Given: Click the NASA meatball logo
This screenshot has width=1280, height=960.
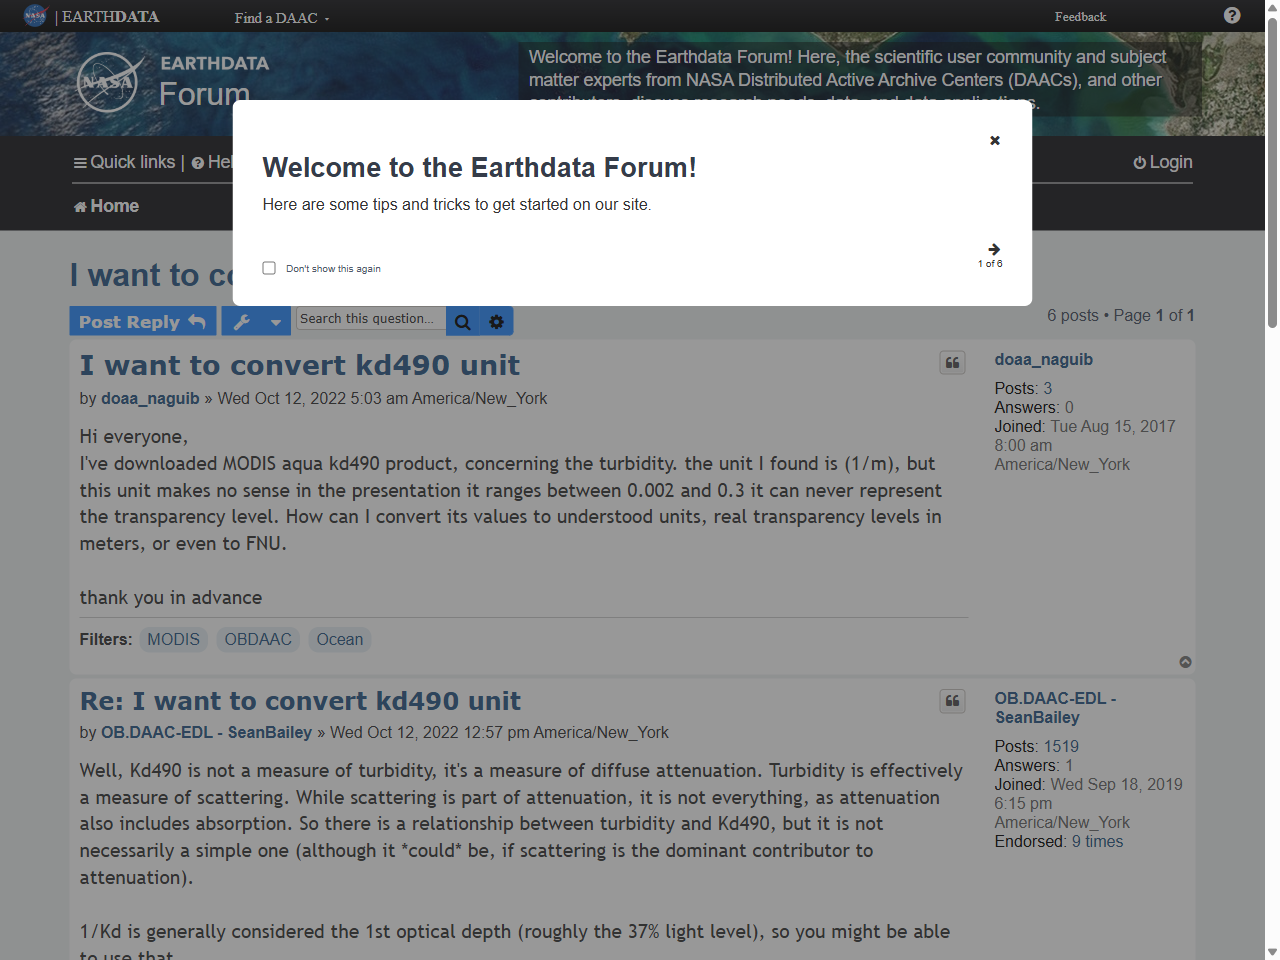Looking at the screenshot, I should (x=35, y=16).
